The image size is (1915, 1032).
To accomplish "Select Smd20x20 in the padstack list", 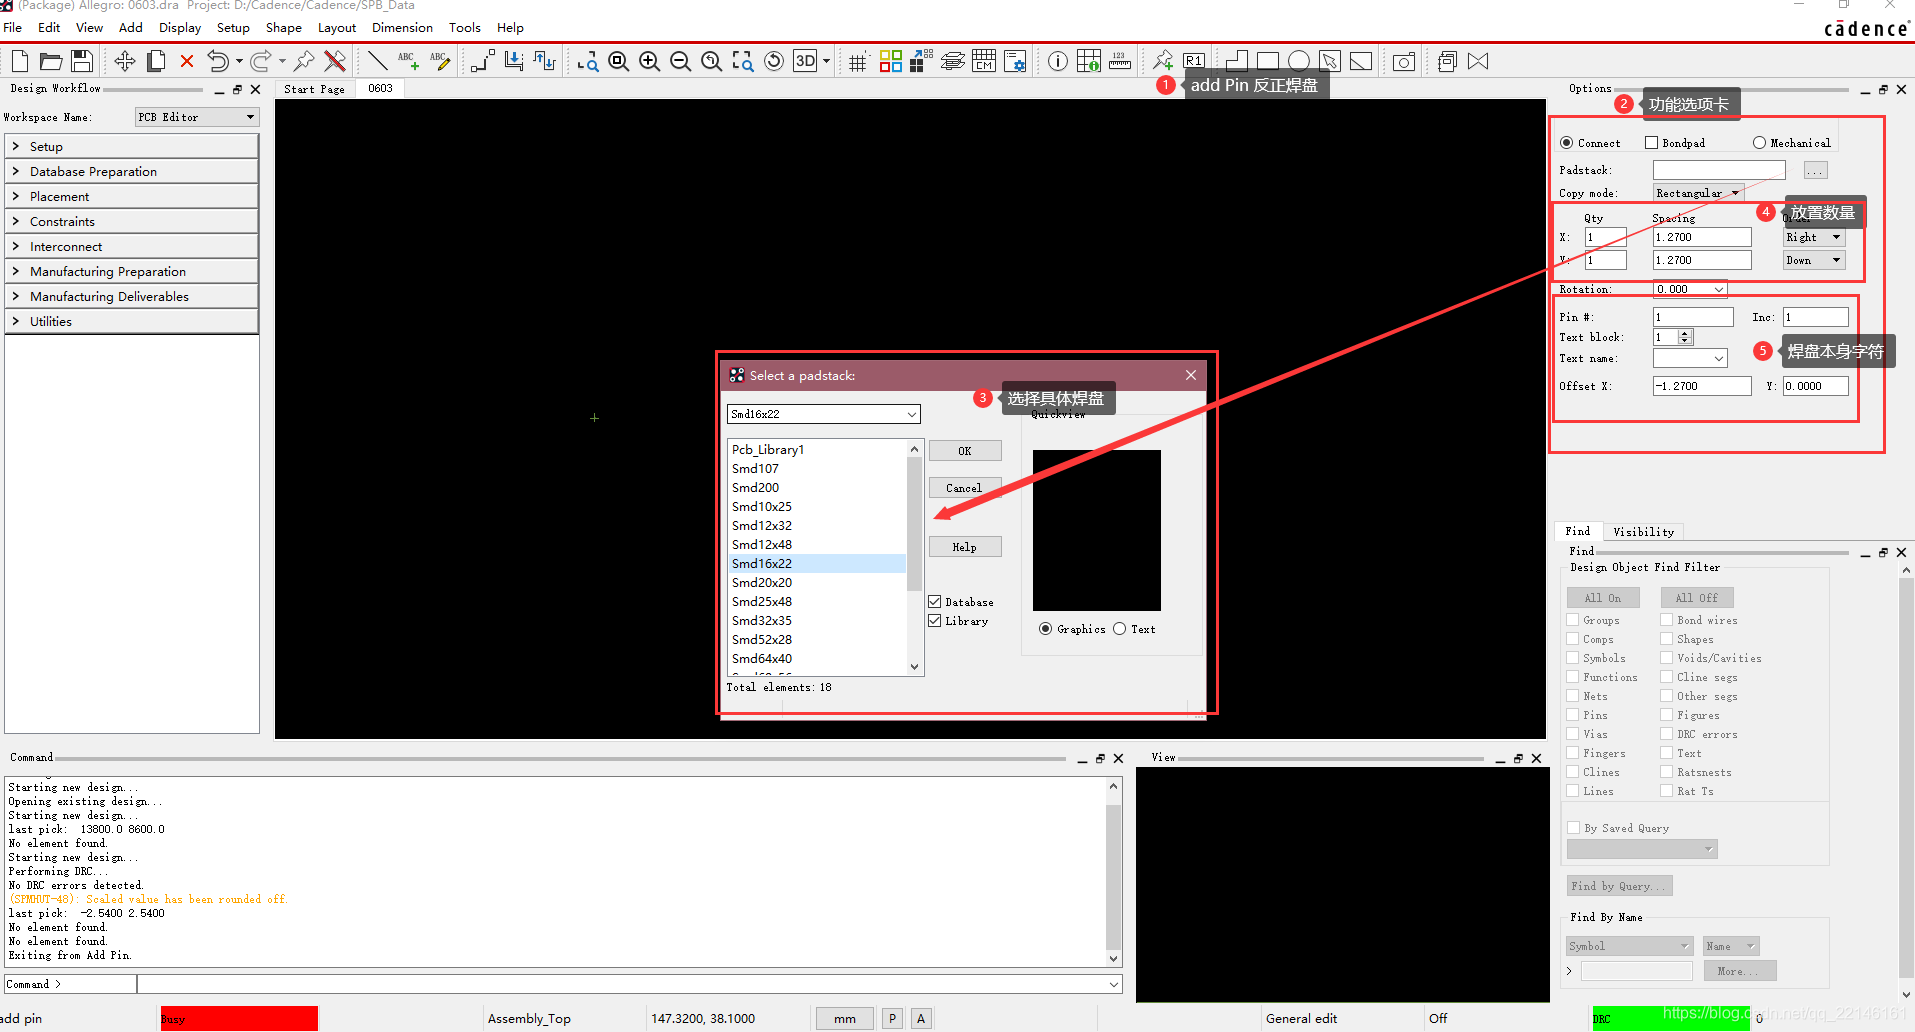I will [x=762, y=582].
